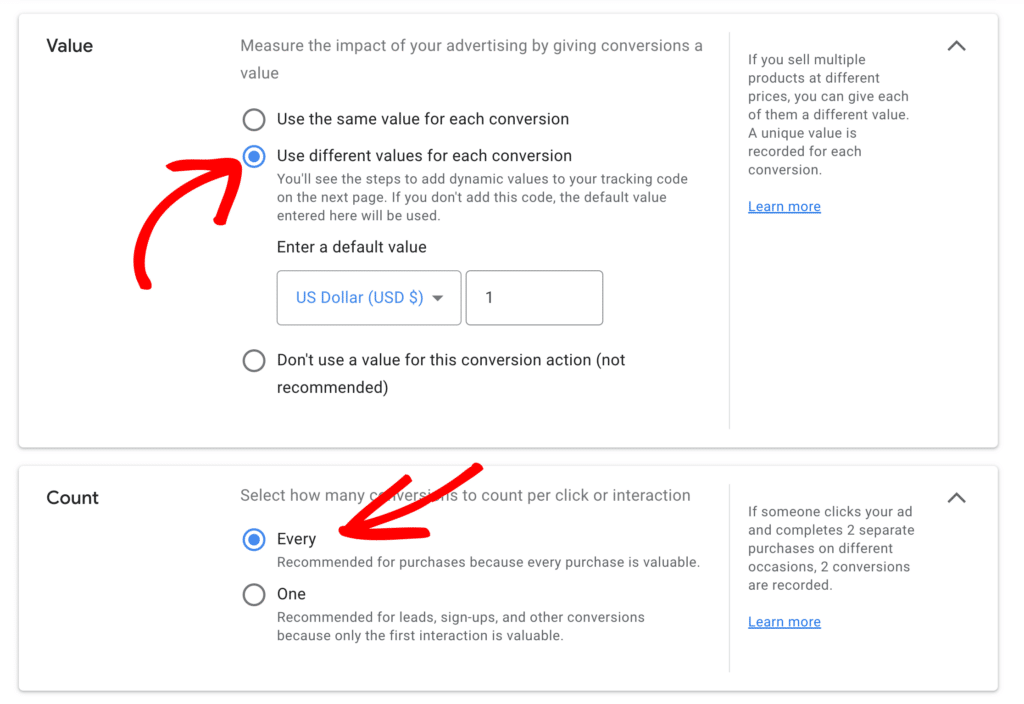
Task: Click the caret arrow in currency selector
Action: [437, 298]
